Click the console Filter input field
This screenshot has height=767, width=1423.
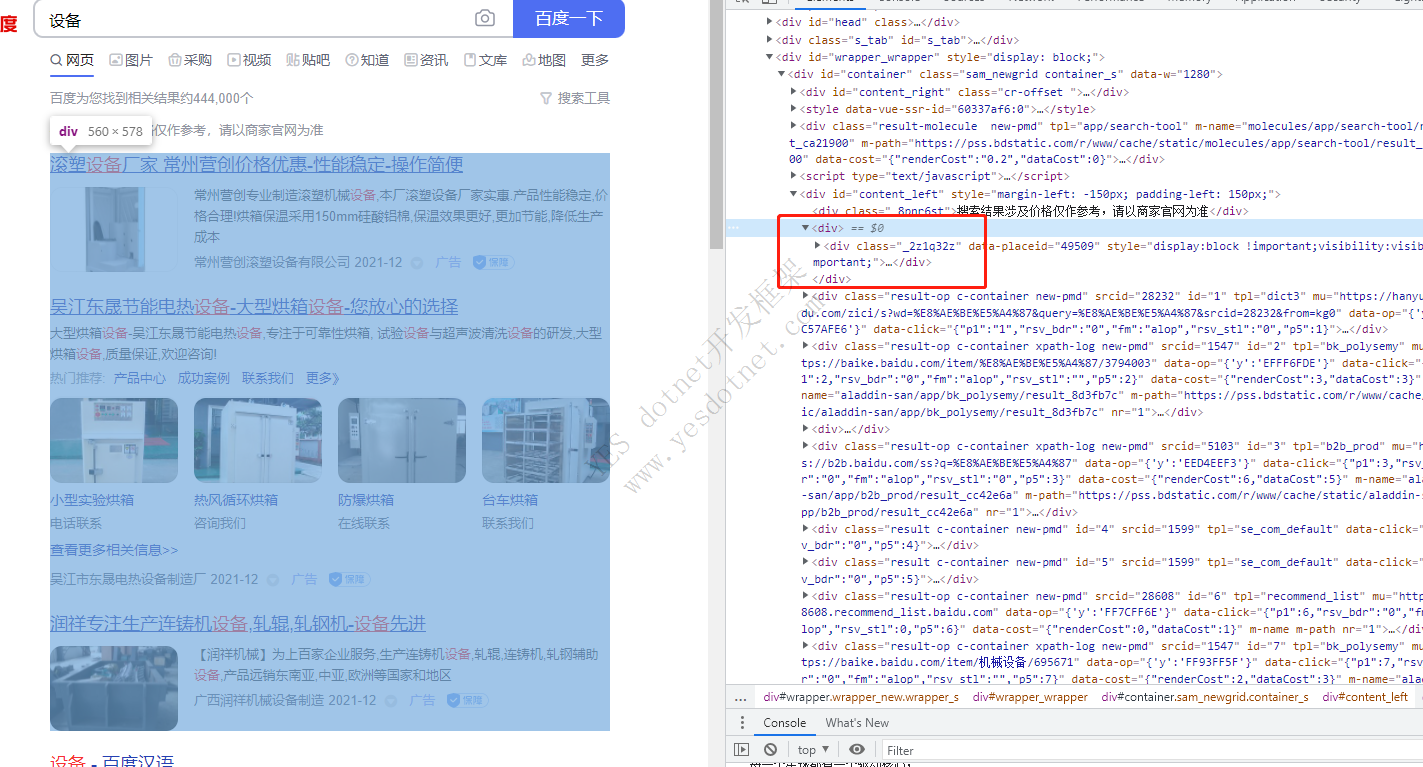tap(1152, 750)
